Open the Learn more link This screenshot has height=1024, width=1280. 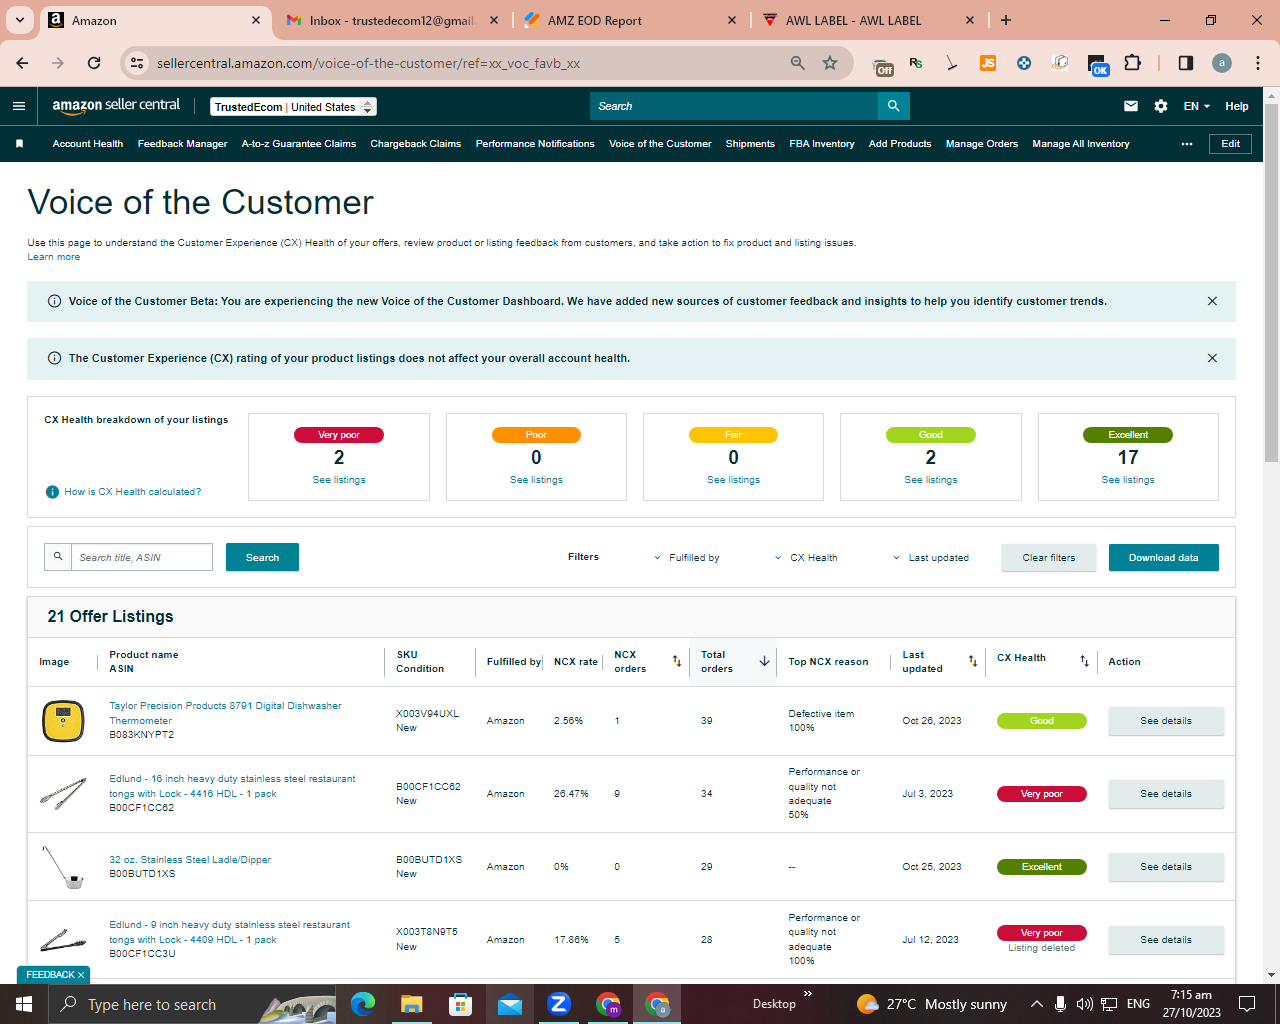[x=54, y=257]
